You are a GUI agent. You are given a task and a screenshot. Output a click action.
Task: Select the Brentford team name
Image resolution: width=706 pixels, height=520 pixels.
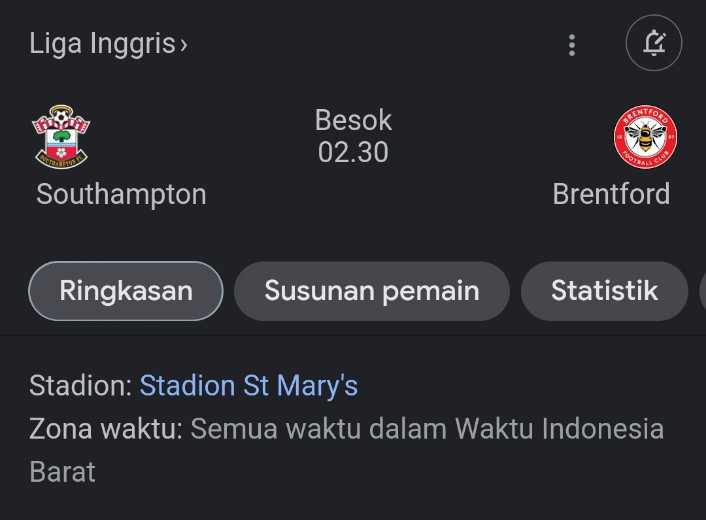click(611, 194)
